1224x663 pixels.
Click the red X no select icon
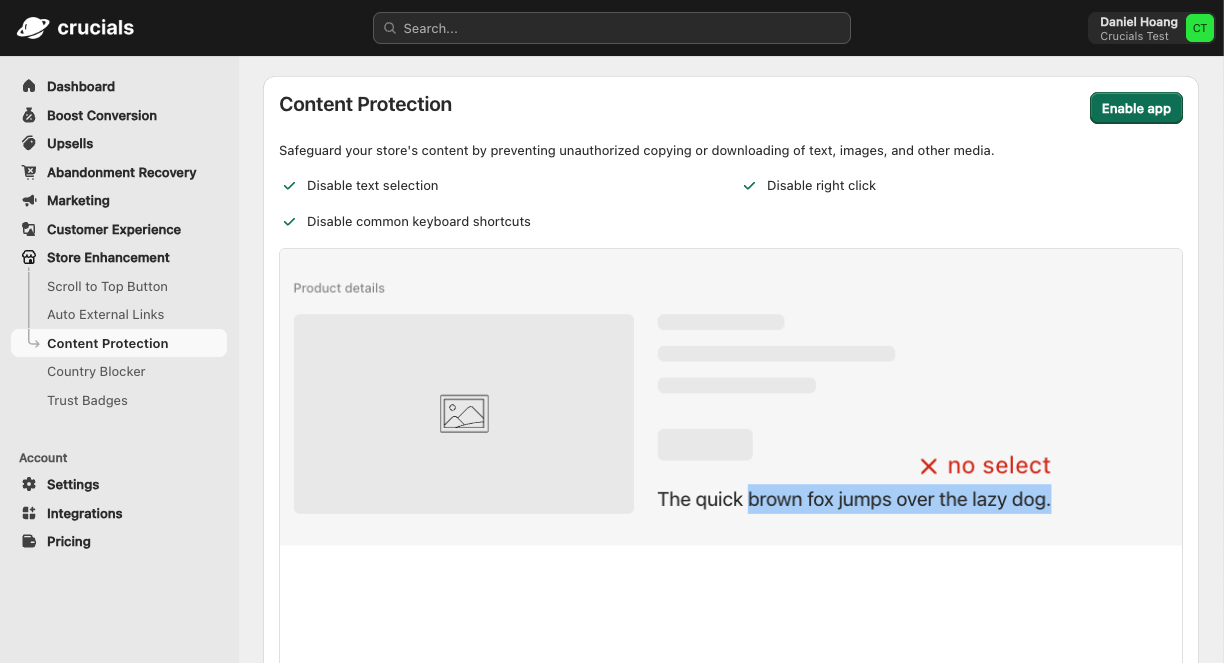click(x=929, y=466)
